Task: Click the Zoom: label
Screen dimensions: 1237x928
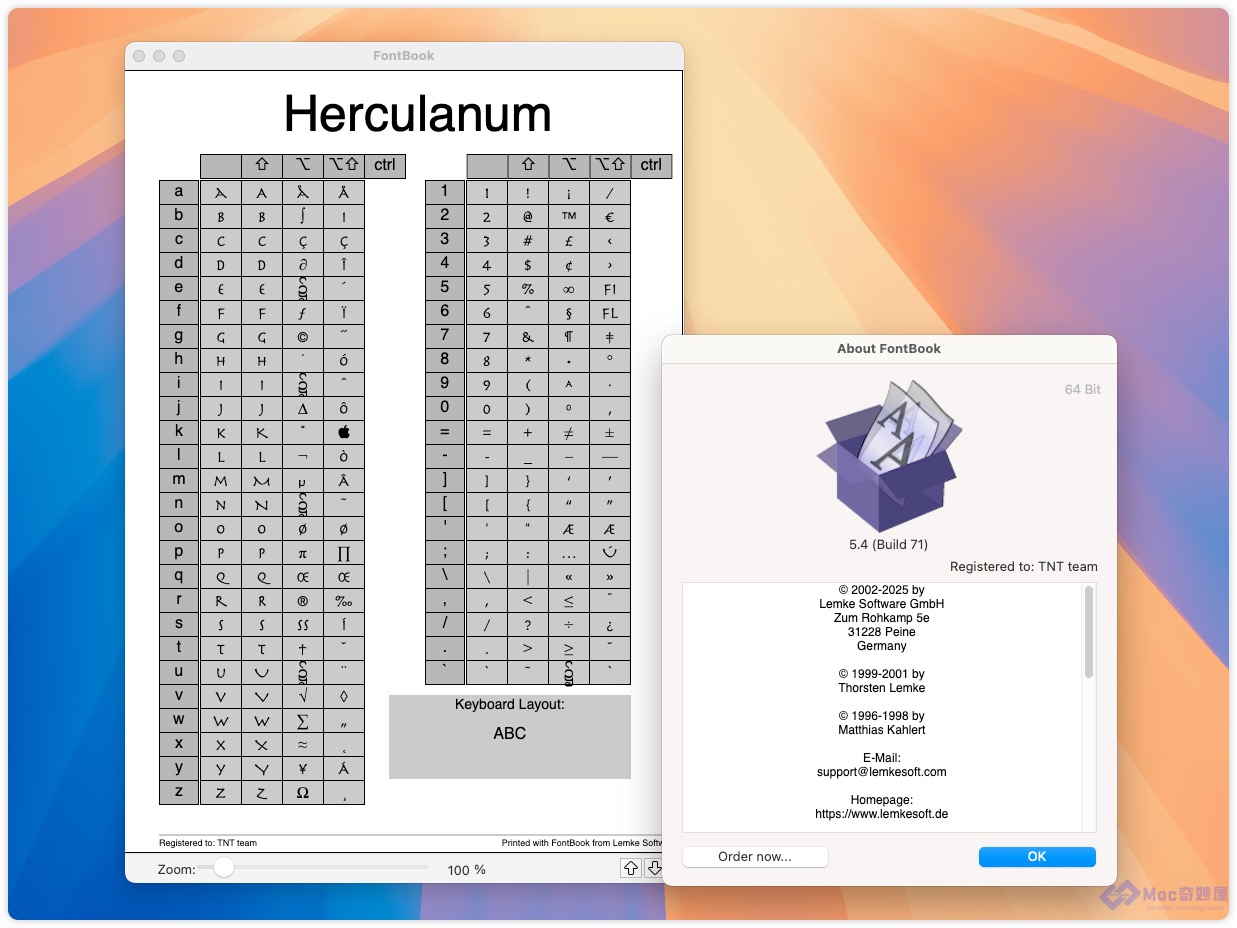Action: (x=176, y=870)
